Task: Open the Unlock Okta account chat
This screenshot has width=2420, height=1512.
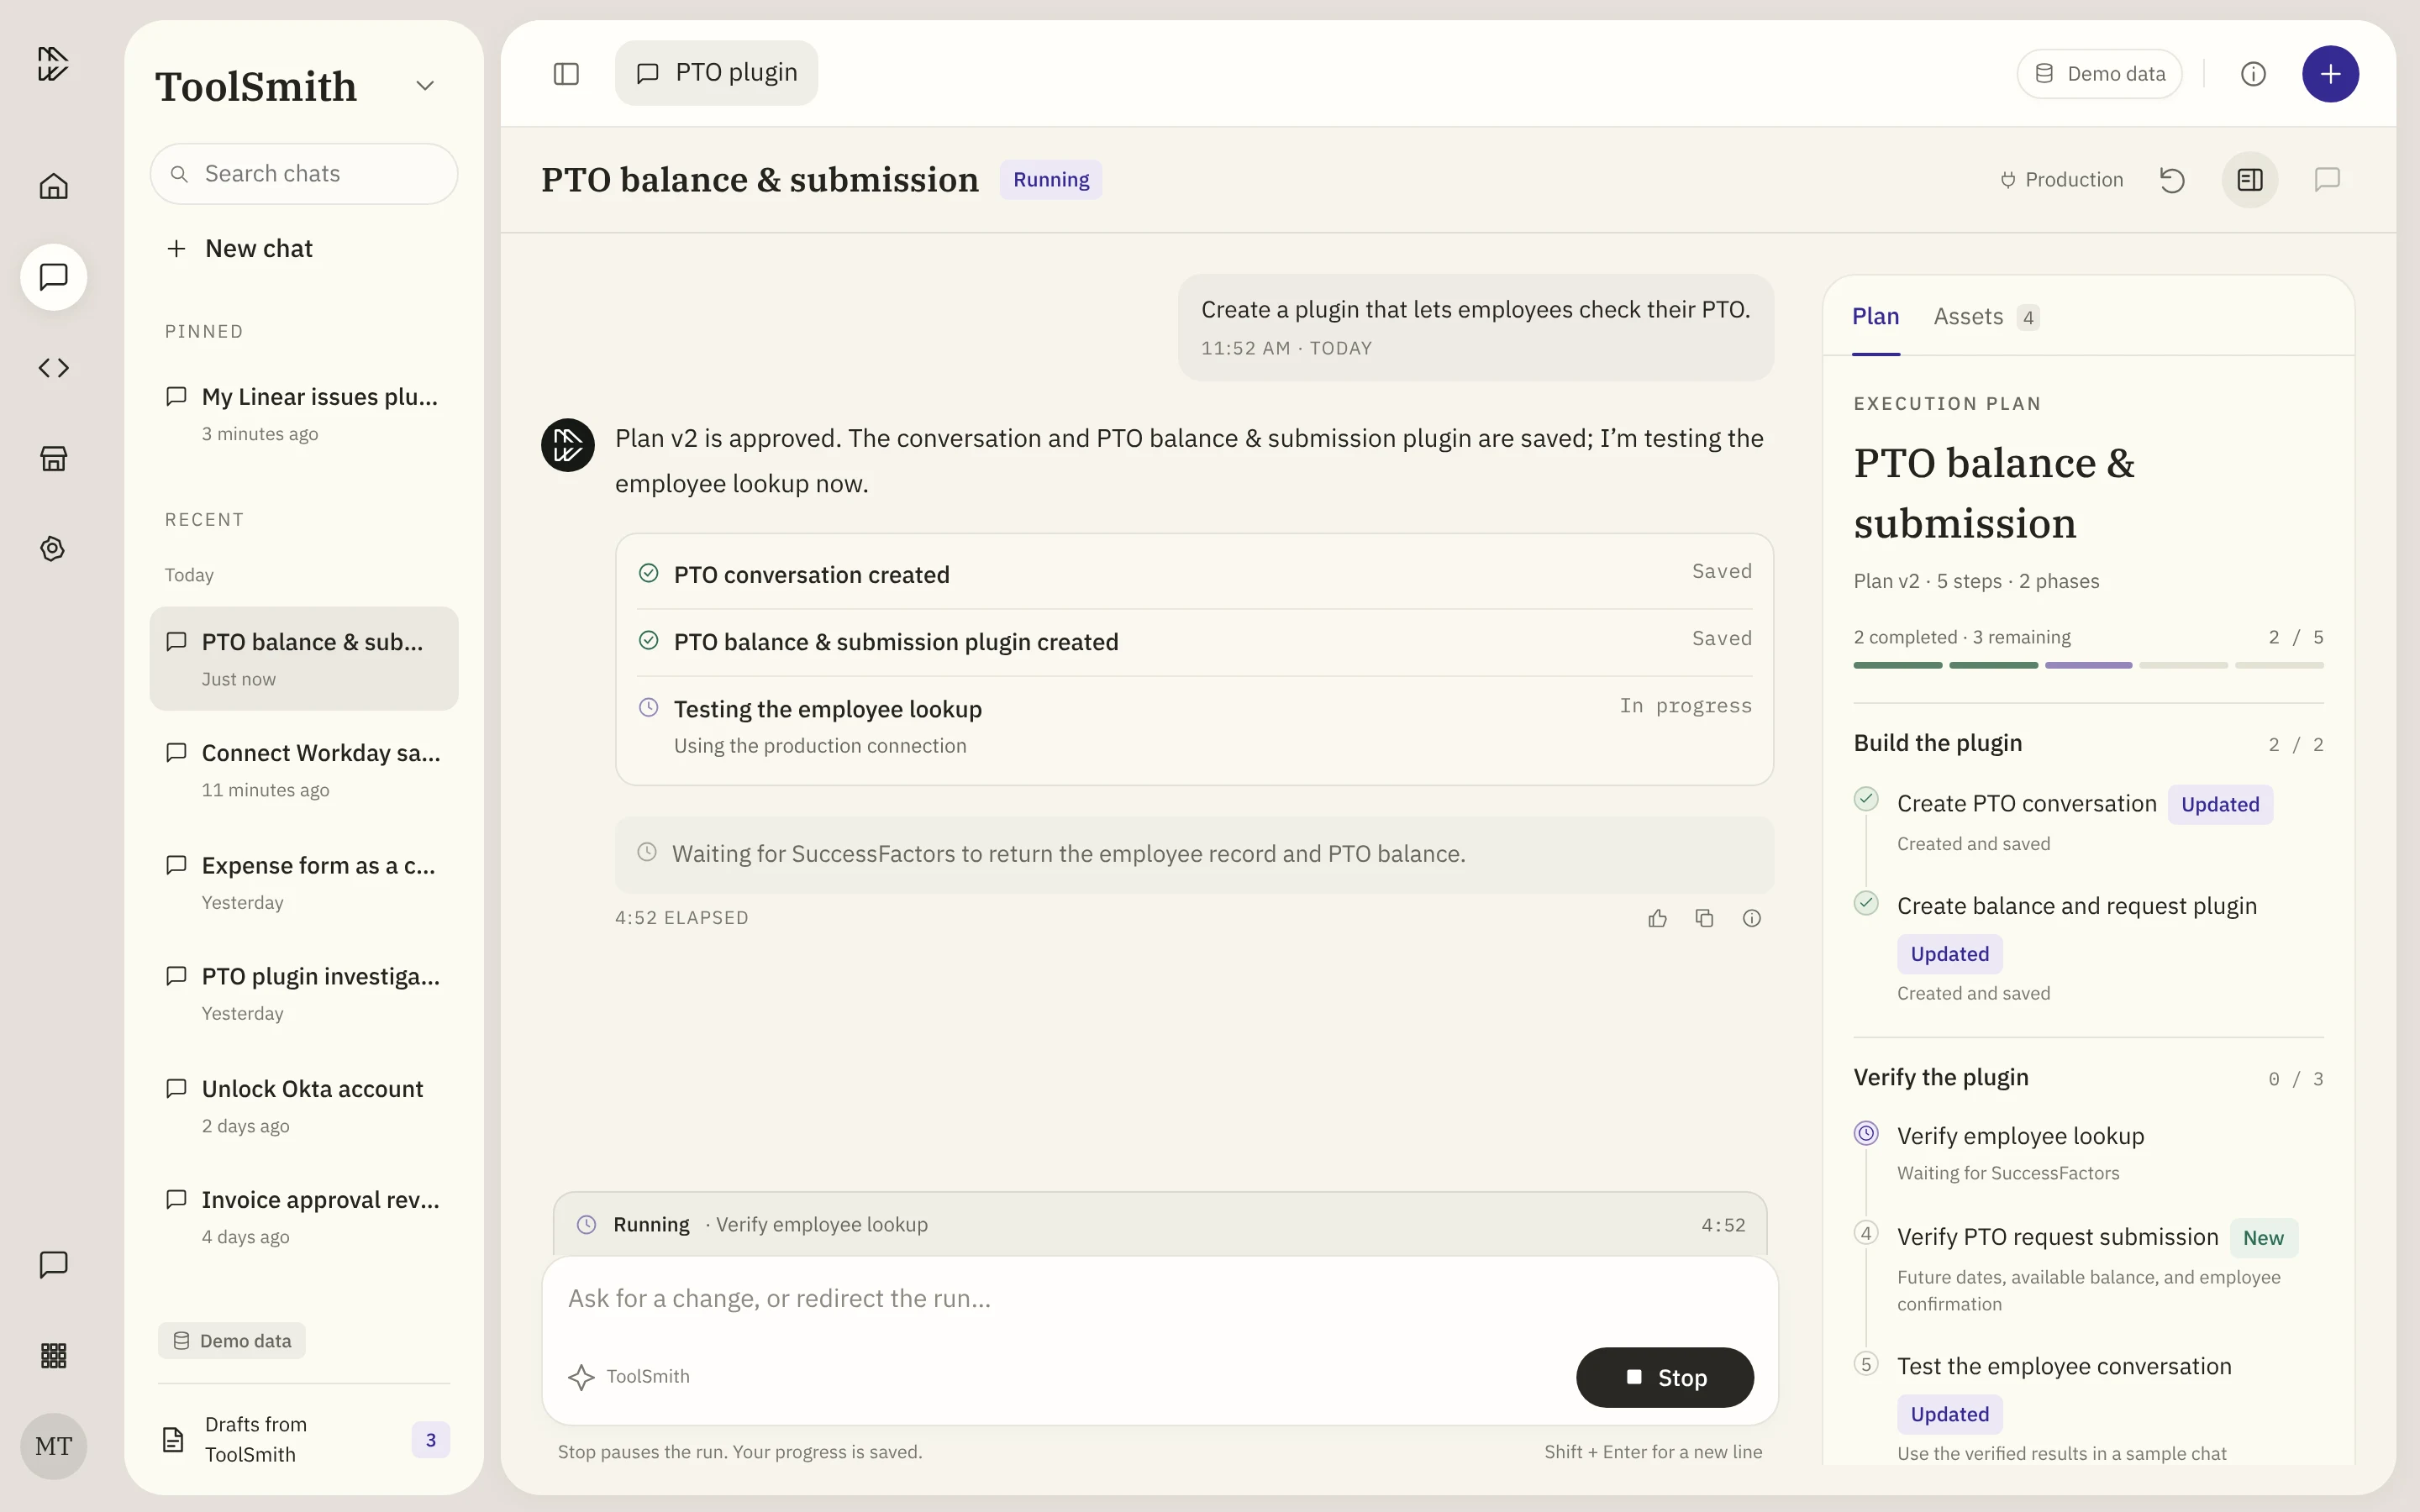Action: (x=304, y=1106)
